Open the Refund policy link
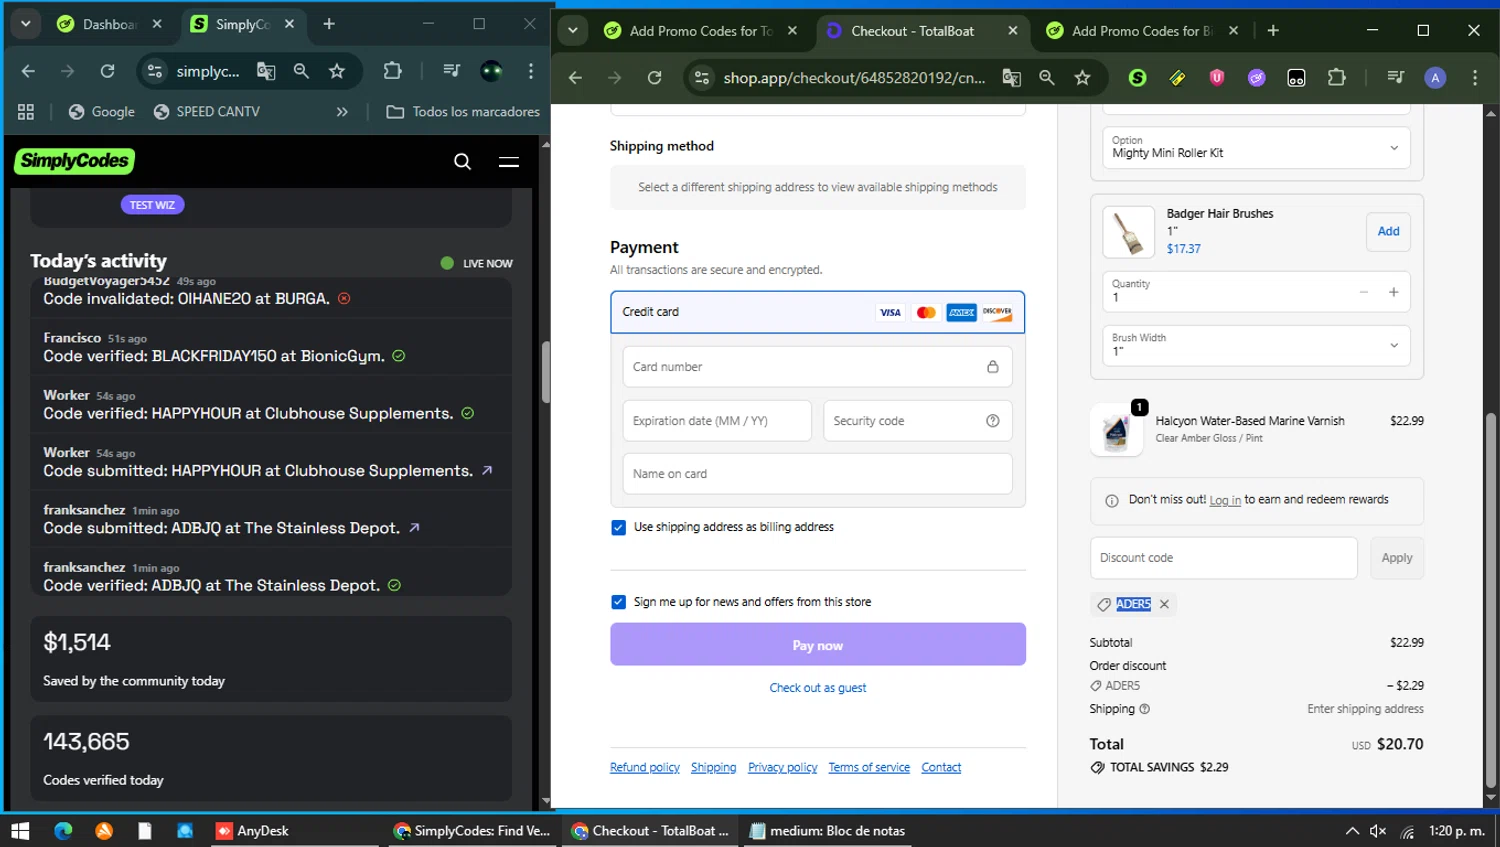 pyautogui.click(x=645, y=768)
